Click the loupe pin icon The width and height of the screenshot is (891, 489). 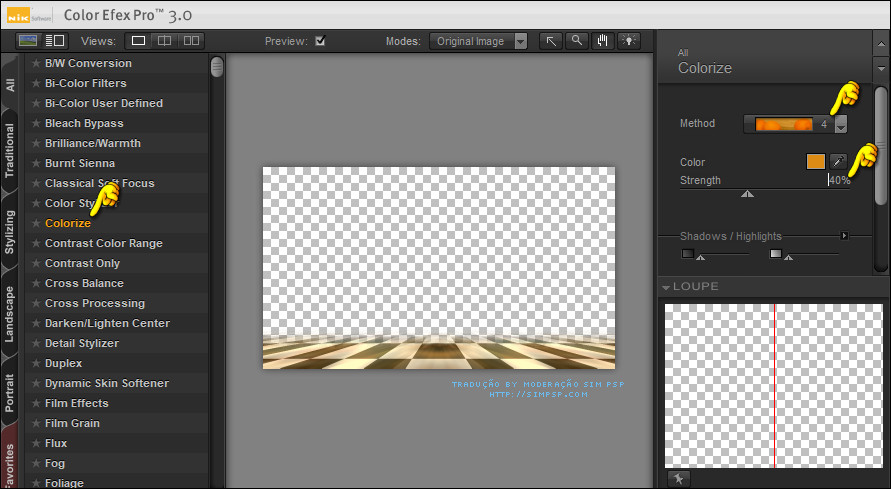(x=677, y=480)
